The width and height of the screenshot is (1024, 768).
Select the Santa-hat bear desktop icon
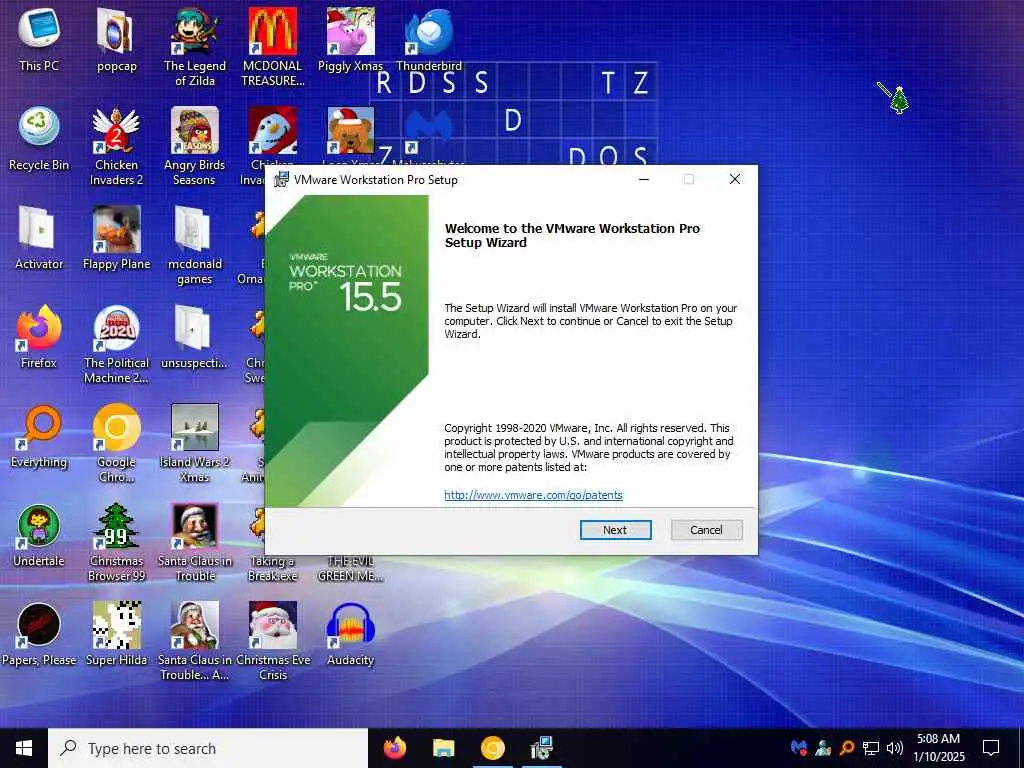350,131
